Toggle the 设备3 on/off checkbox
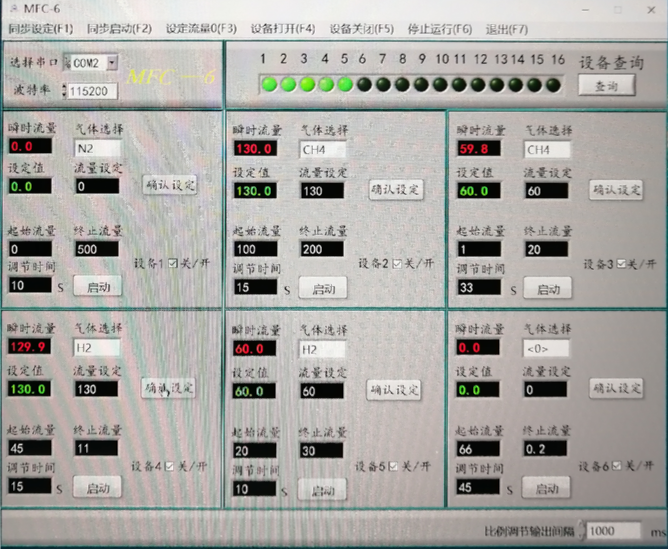Screen dimensions: 668x549 [x=620, y=264]
